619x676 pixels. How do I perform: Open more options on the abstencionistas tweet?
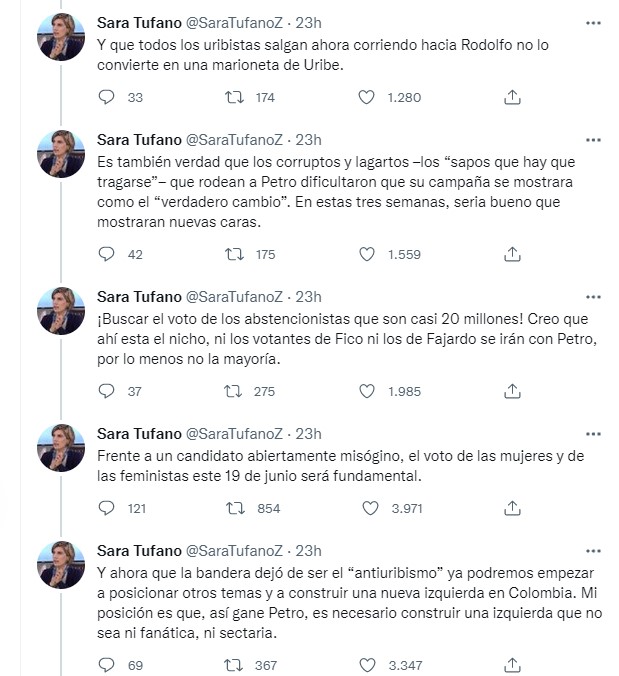[x=592, y=296]
